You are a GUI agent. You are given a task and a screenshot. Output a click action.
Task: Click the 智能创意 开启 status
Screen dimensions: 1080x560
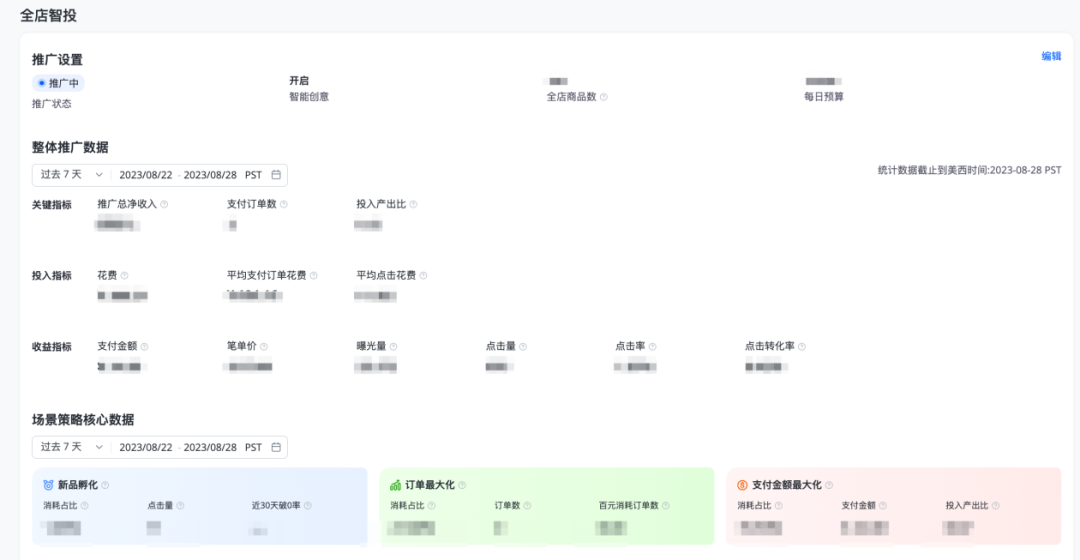tap(299, 81)
